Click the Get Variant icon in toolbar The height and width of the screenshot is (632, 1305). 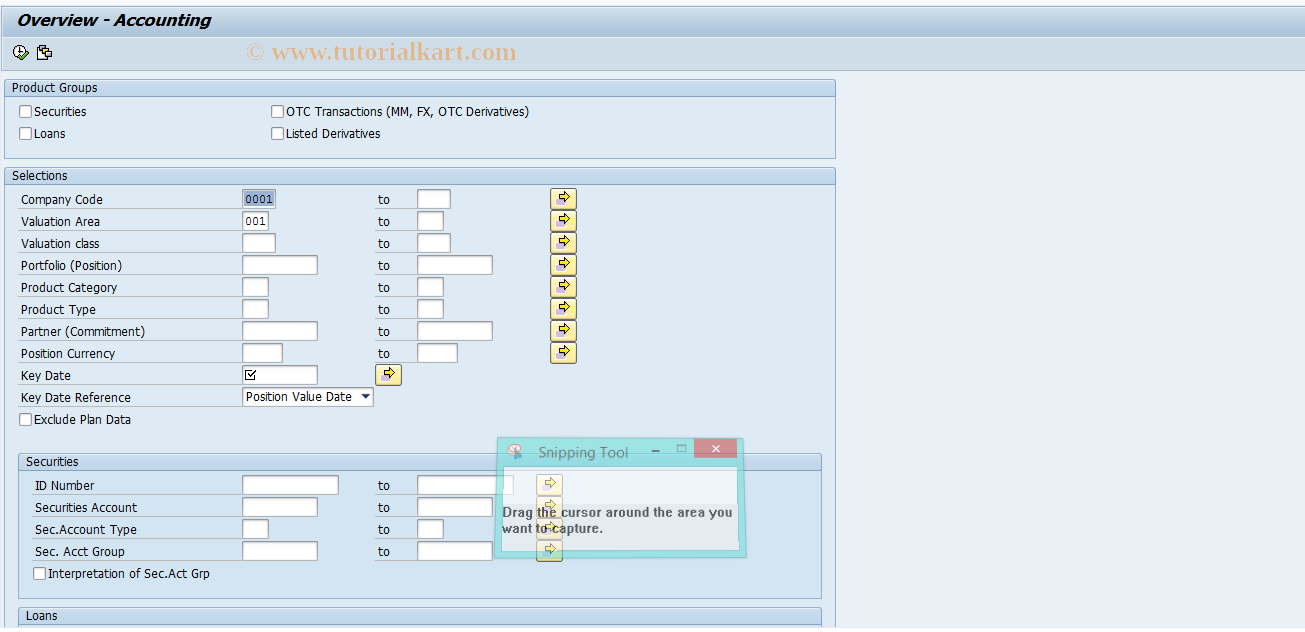[44, 53]
